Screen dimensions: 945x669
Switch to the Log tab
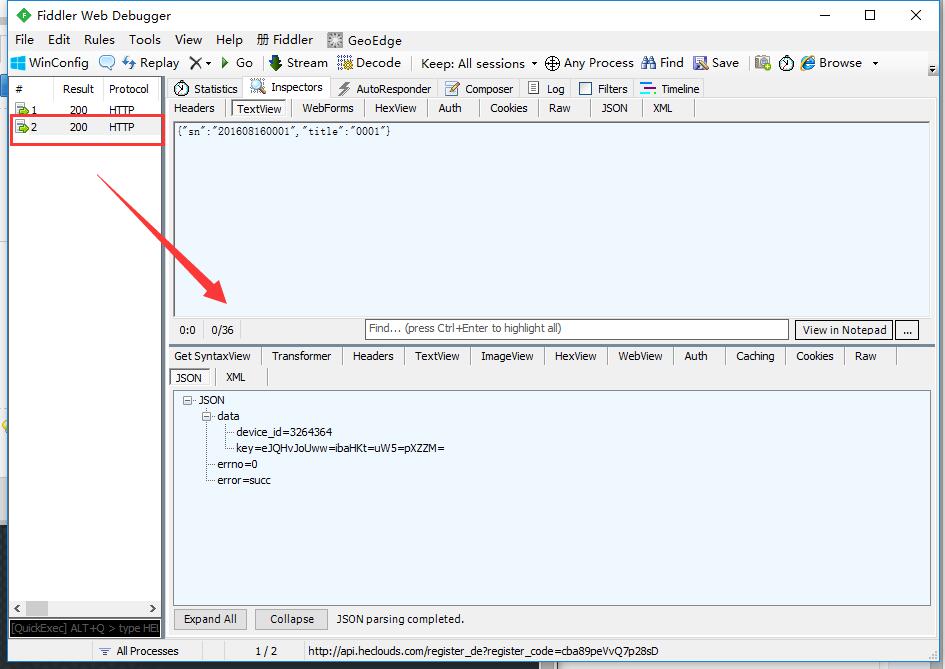pos(546,89)
